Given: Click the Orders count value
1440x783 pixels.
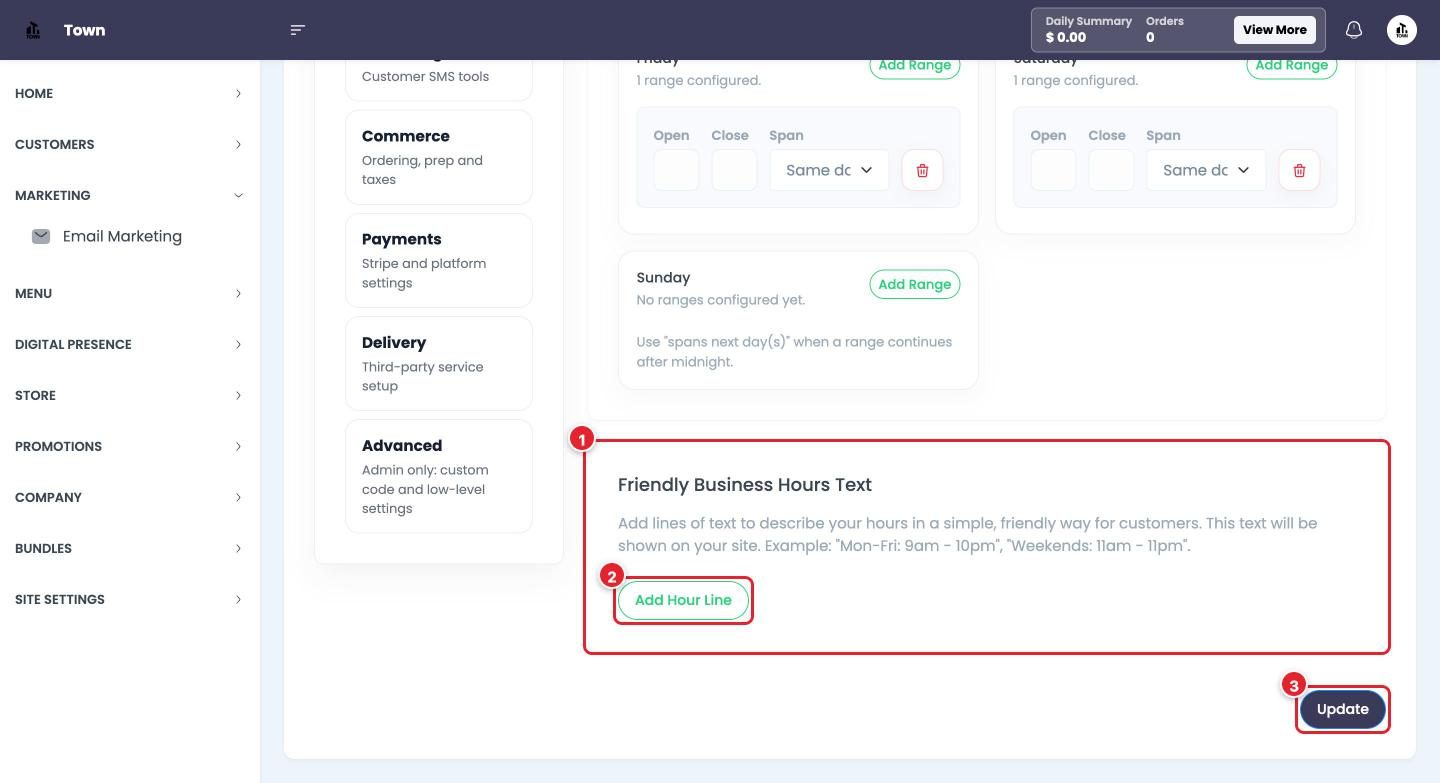Looking at the screenshot, I should coord(1150,38).
